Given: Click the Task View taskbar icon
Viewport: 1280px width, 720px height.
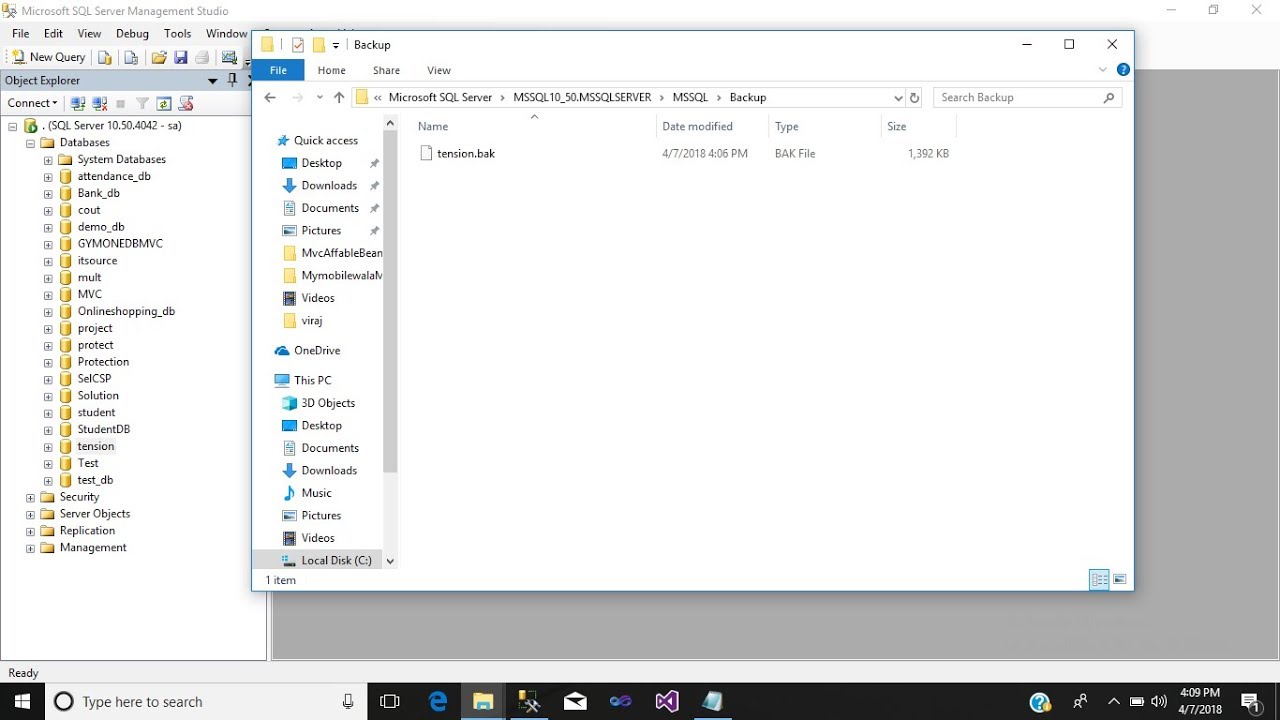Looking at the screenshot, I should [390, 701].
